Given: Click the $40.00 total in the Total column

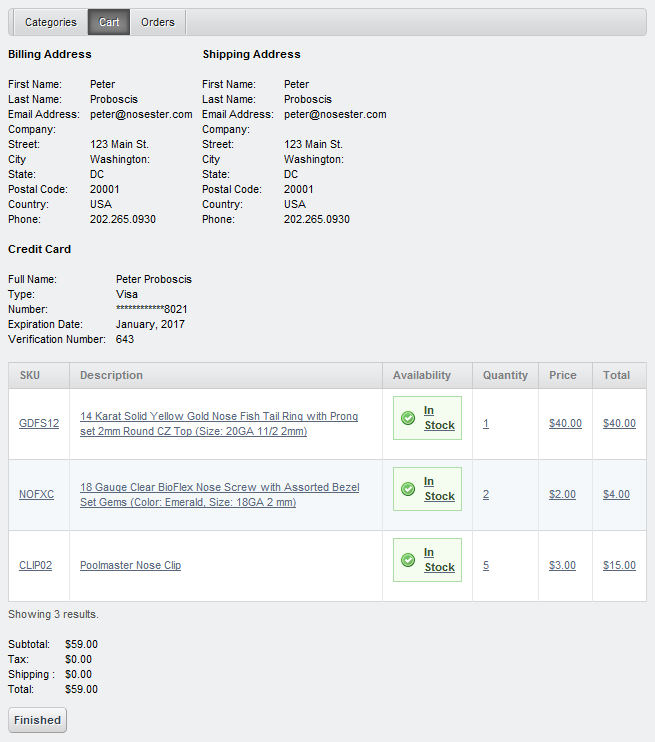Looking at the screenshot, I should coord(619,423).
